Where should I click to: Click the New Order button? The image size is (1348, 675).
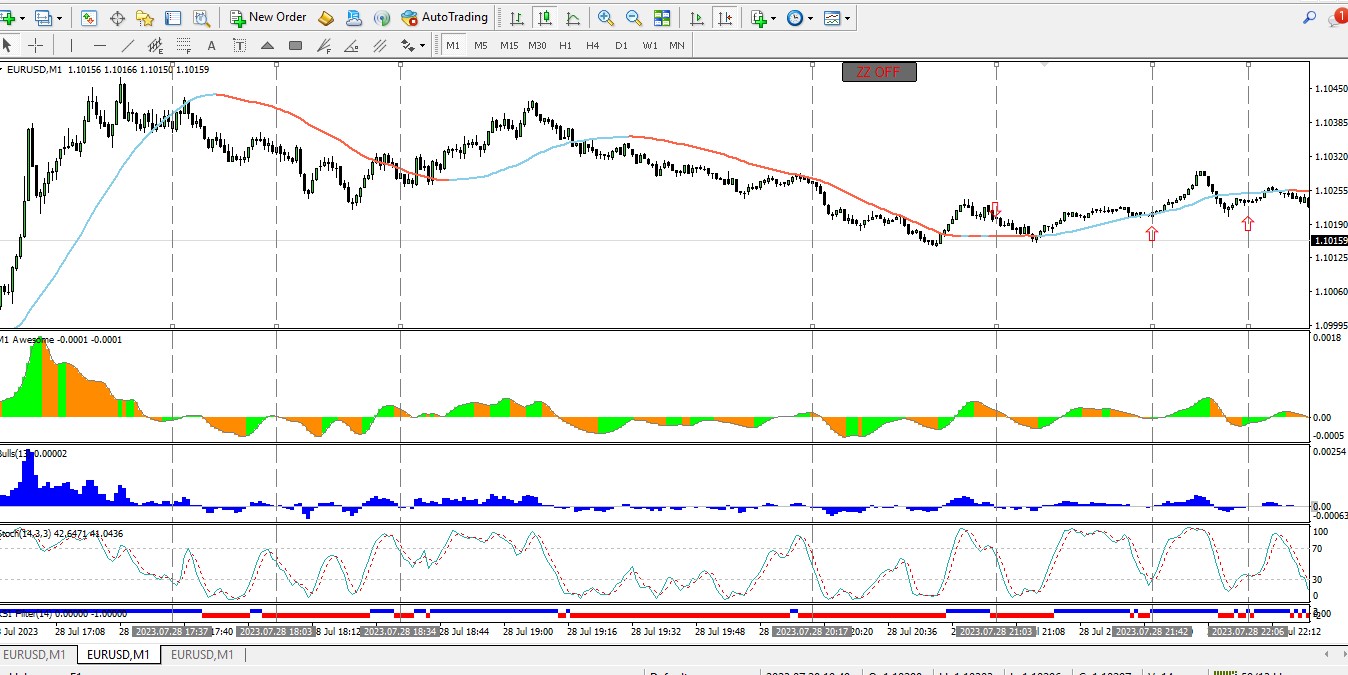[268, 17]
